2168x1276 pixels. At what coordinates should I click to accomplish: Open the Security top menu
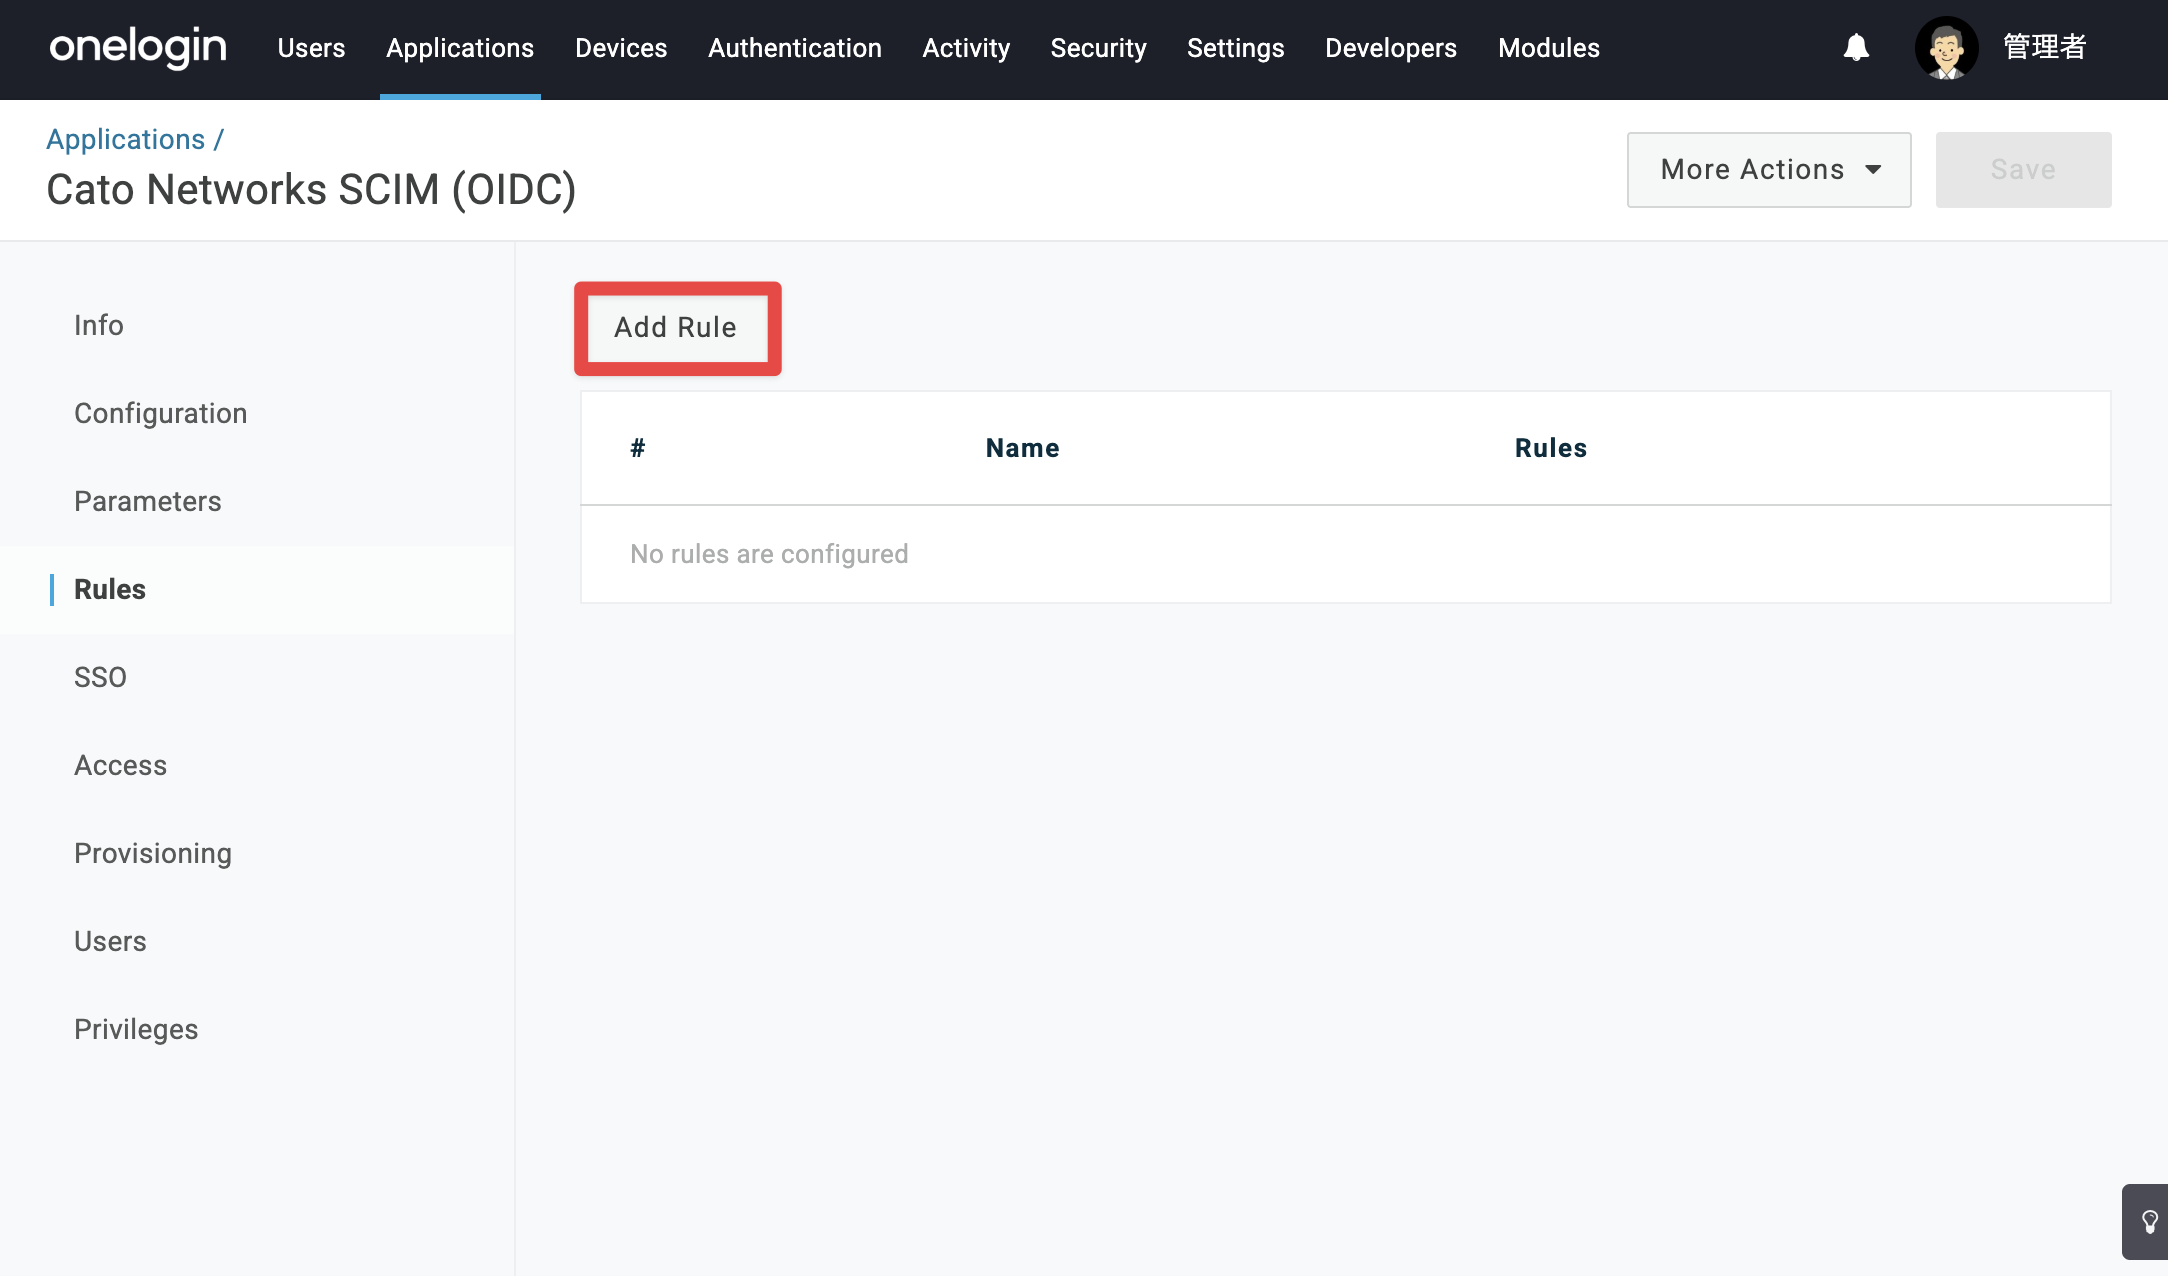point(1098,48)
